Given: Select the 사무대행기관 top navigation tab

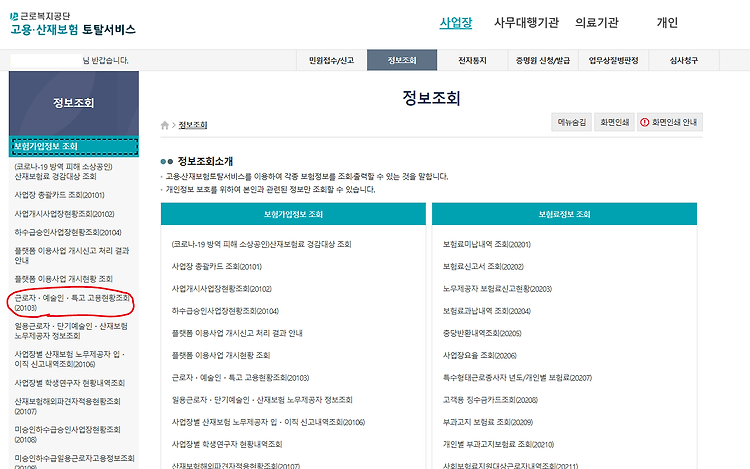Looking at the screenshot, I should (x=526, y=22).
